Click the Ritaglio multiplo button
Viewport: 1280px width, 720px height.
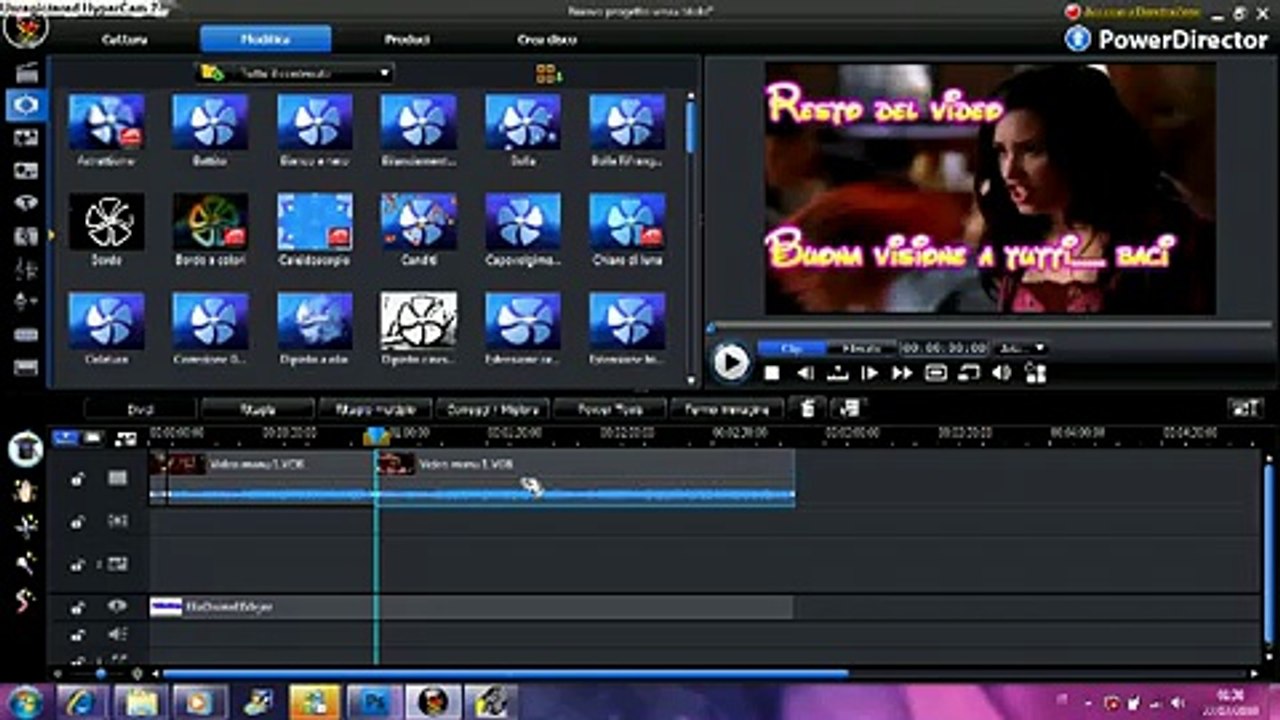374,408
